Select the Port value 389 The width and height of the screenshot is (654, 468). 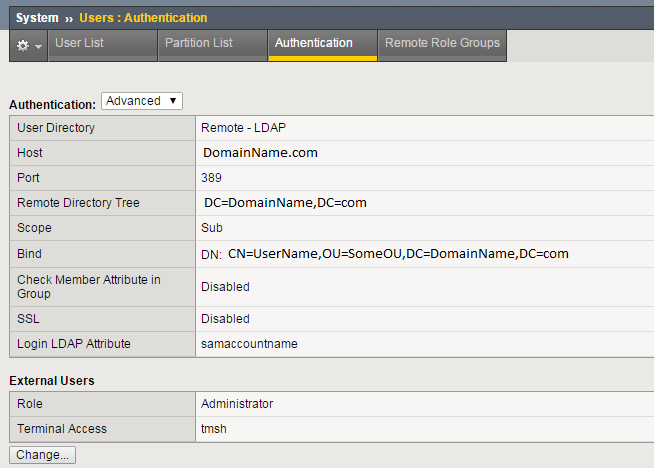(211, 178)
